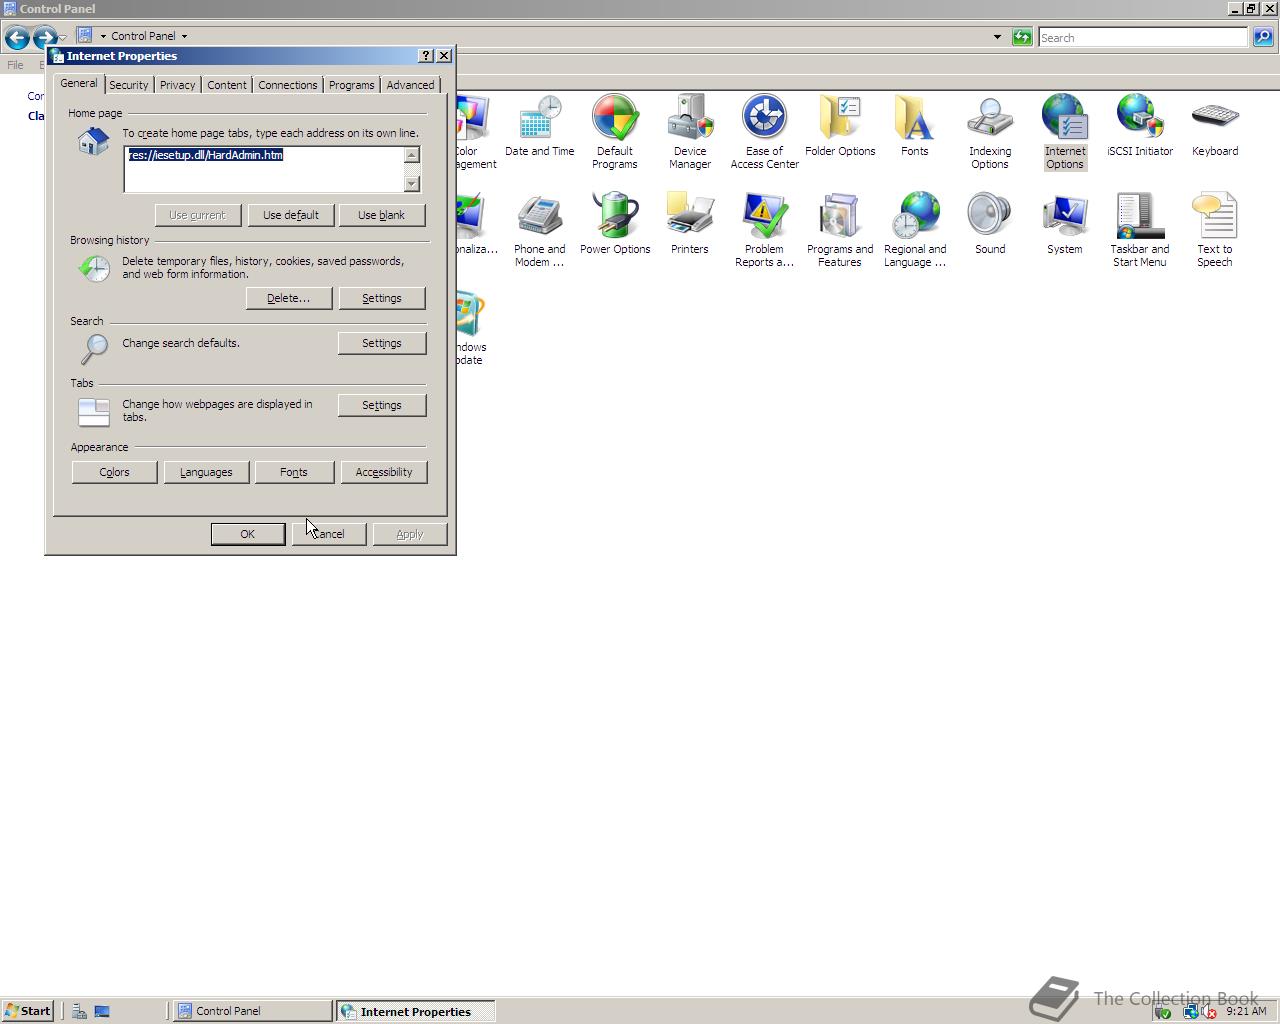Click Use default button
The width and height of the screenshot is (1280, 1024).
click(291, 215)
